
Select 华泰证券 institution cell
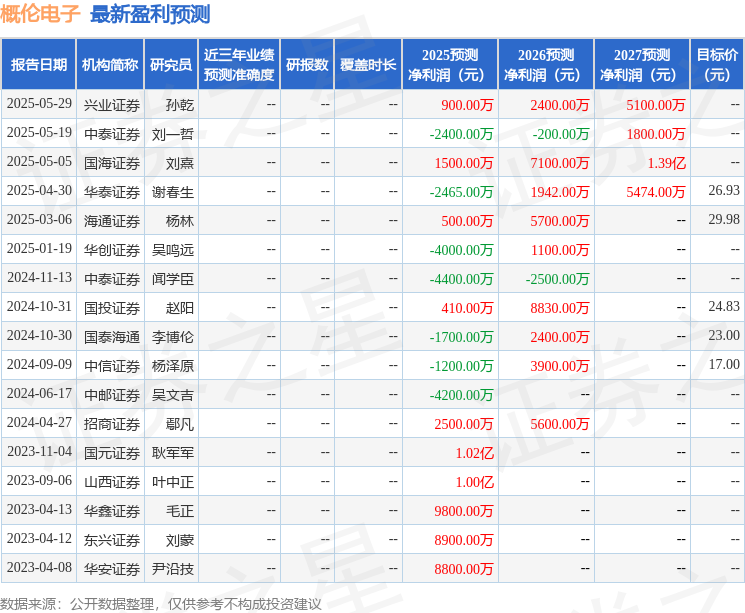pos(112,192)
